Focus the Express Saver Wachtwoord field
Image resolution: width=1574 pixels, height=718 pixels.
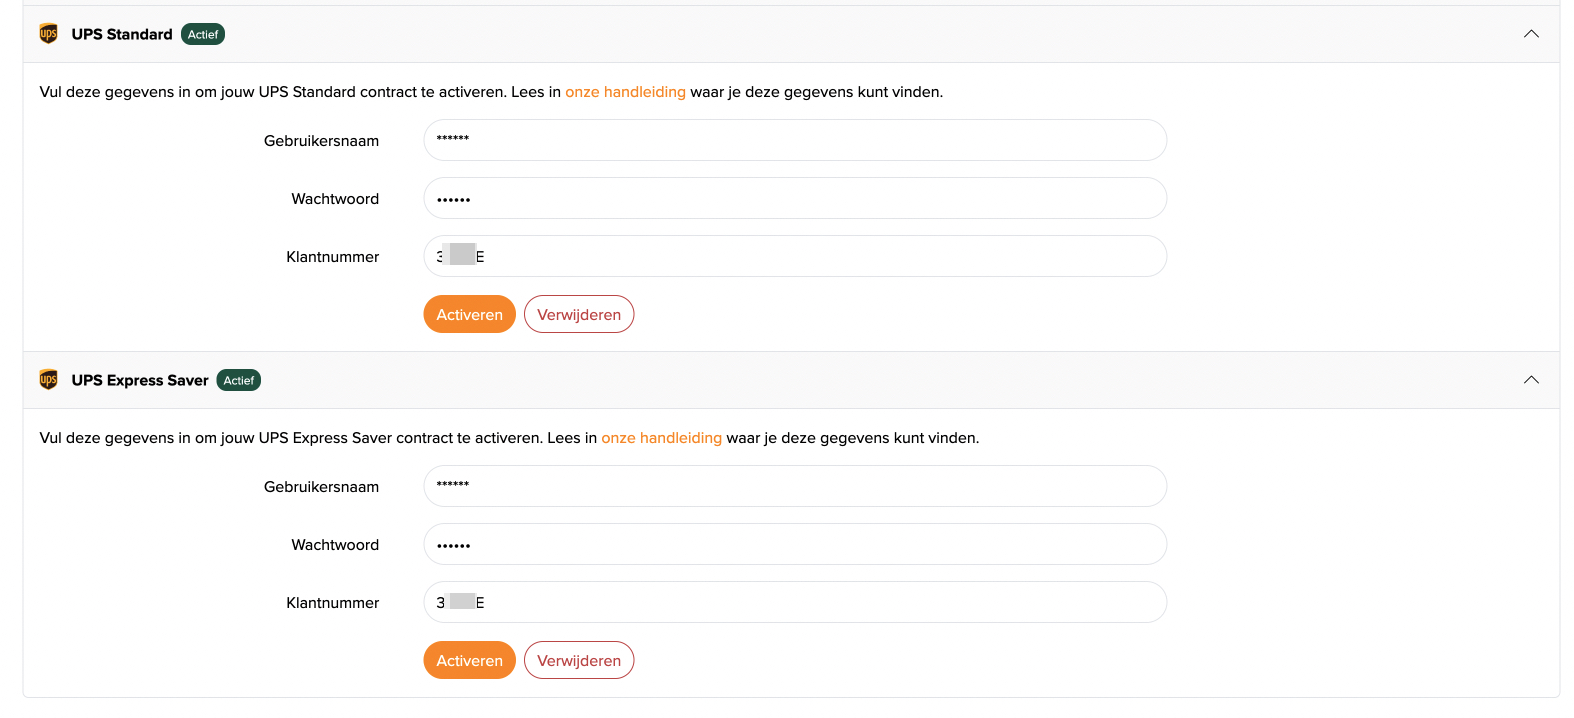click(x=795, y=544)
